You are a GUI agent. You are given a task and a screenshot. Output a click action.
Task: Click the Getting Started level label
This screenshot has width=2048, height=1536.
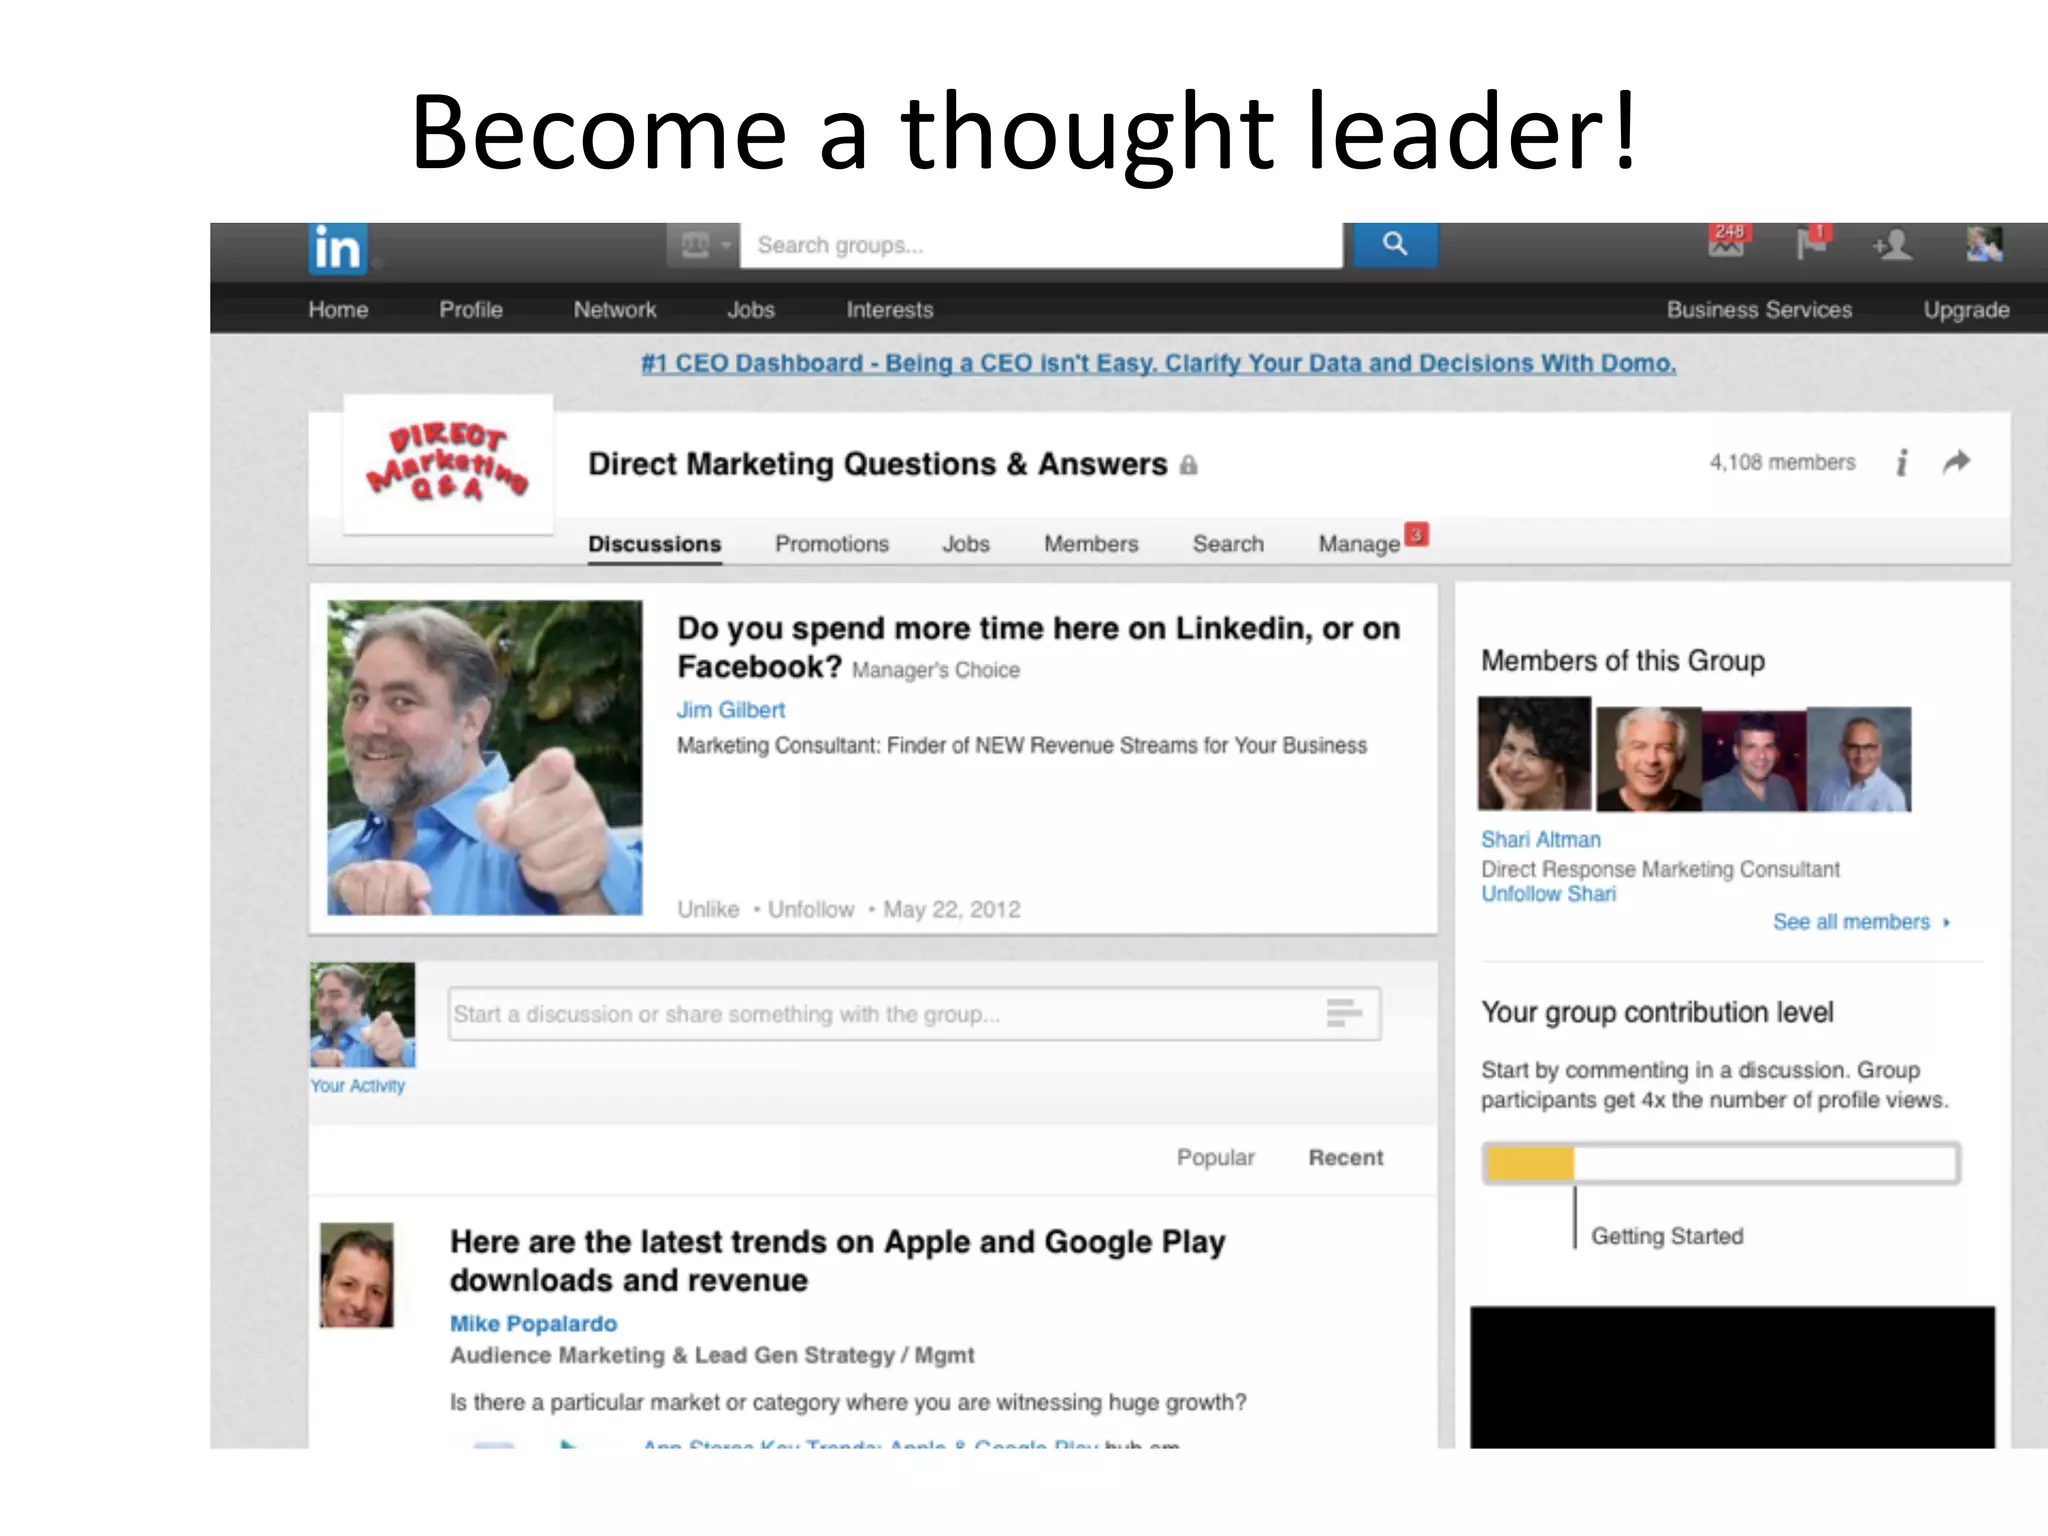click(1667, 1236)
